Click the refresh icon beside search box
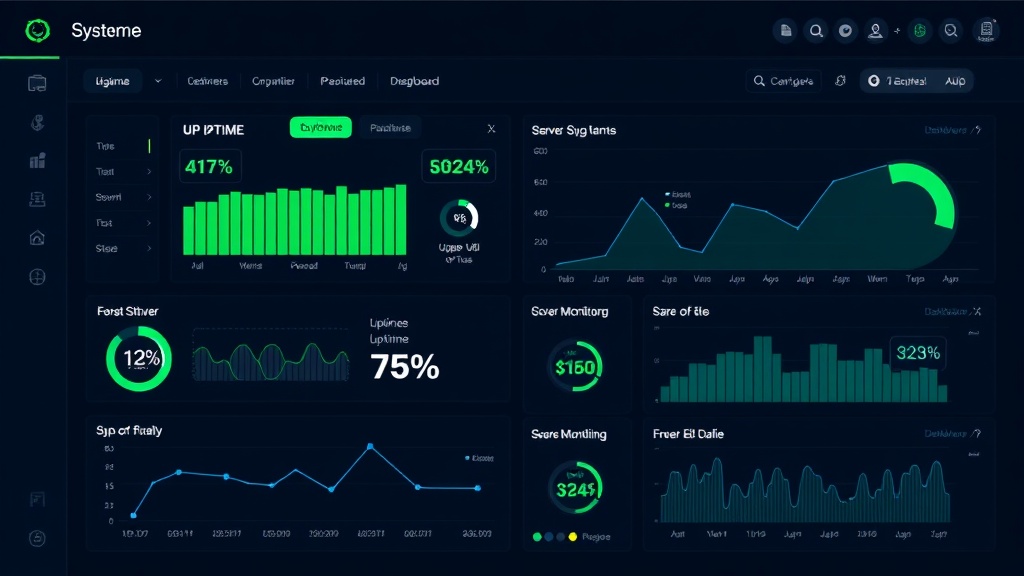Viewport: 1024px width, 576px height. [x=840, y=81]
